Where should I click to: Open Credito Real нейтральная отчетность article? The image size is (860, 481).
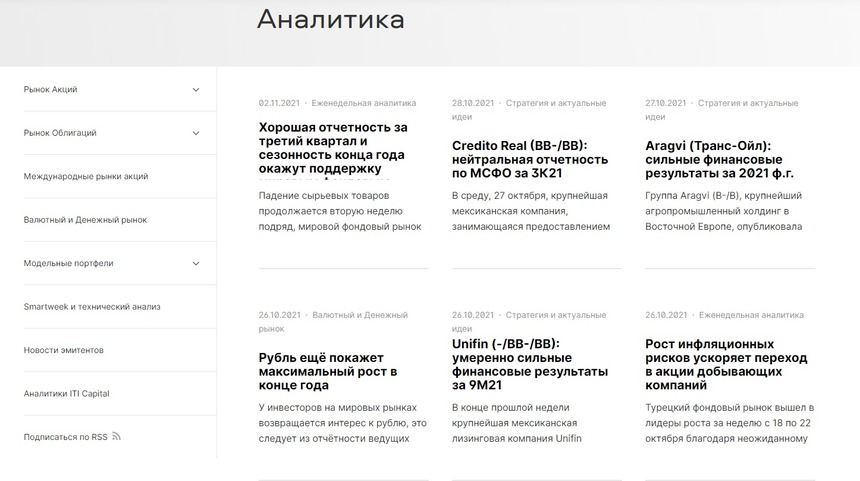tap(530, 159)
